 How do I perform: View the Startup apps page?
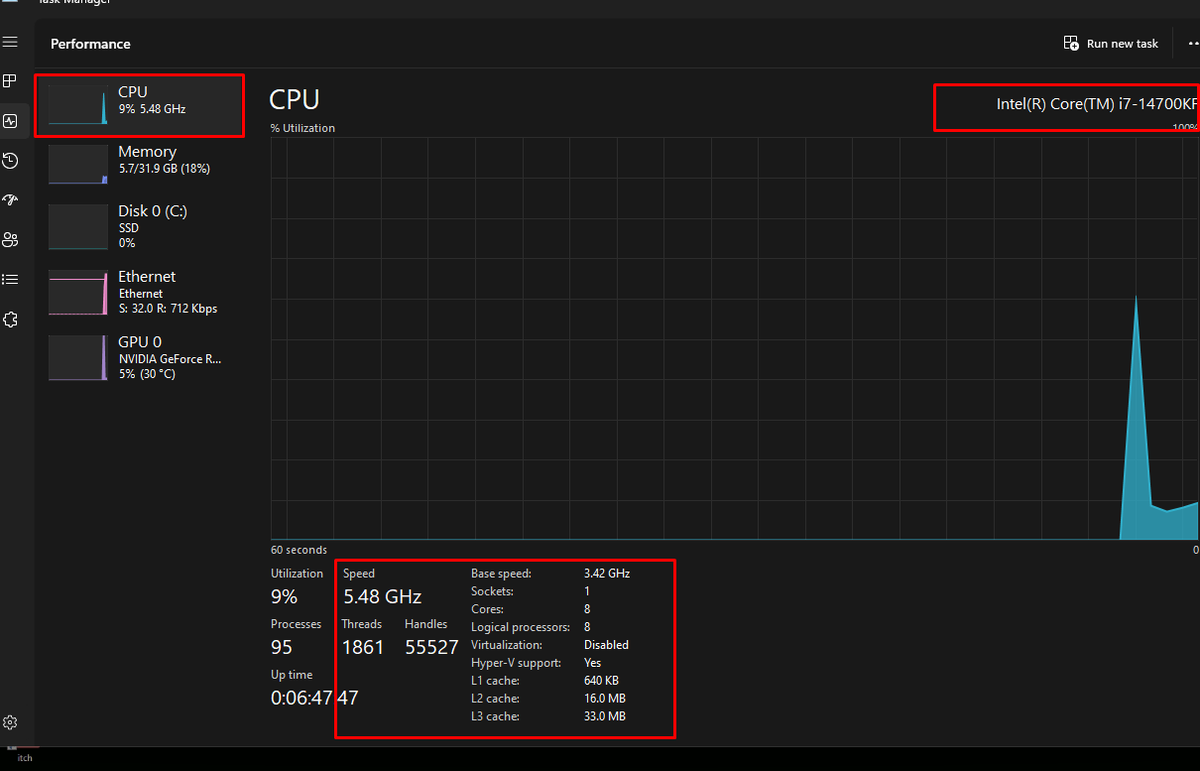[10, 200]
